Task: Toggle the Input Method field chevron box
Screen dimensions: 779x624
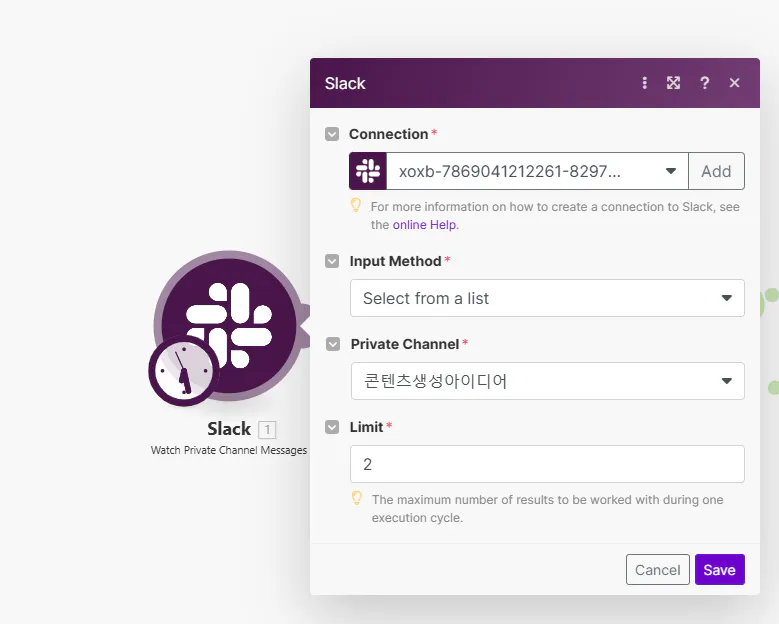Action: click(332, 261)
